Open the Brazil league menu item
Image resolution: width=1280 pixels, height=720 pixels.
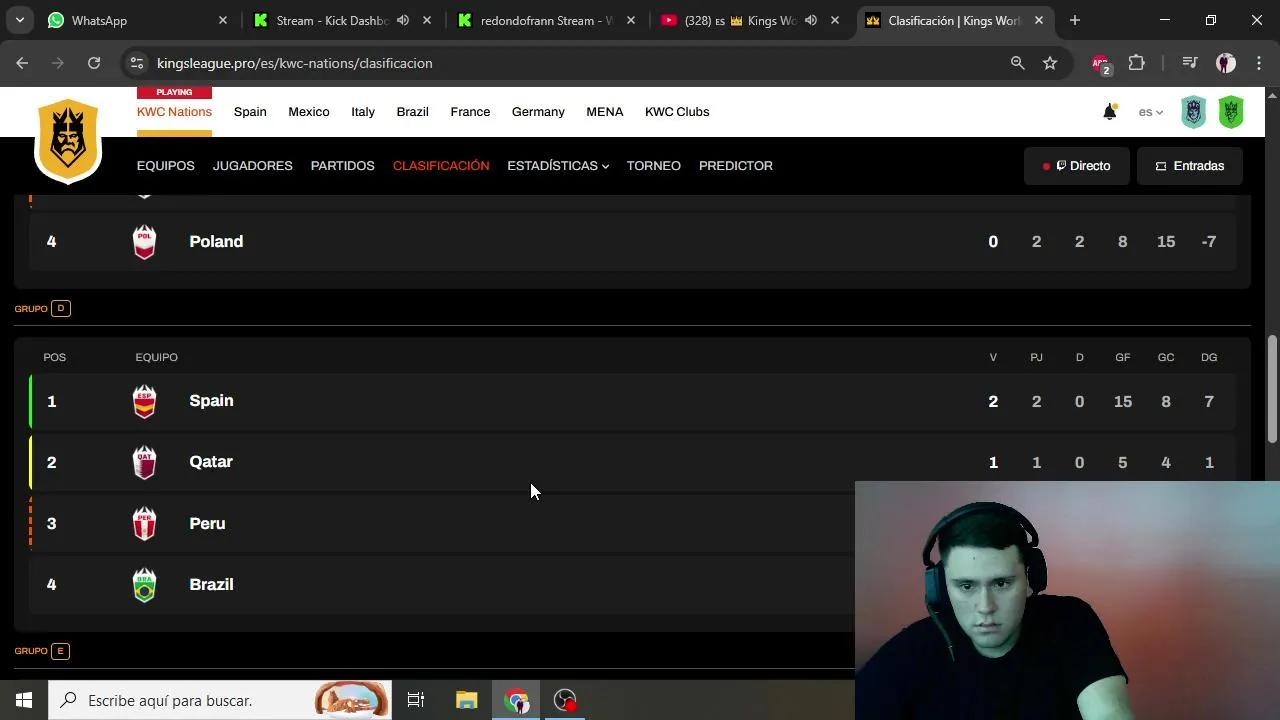[412, 112]
